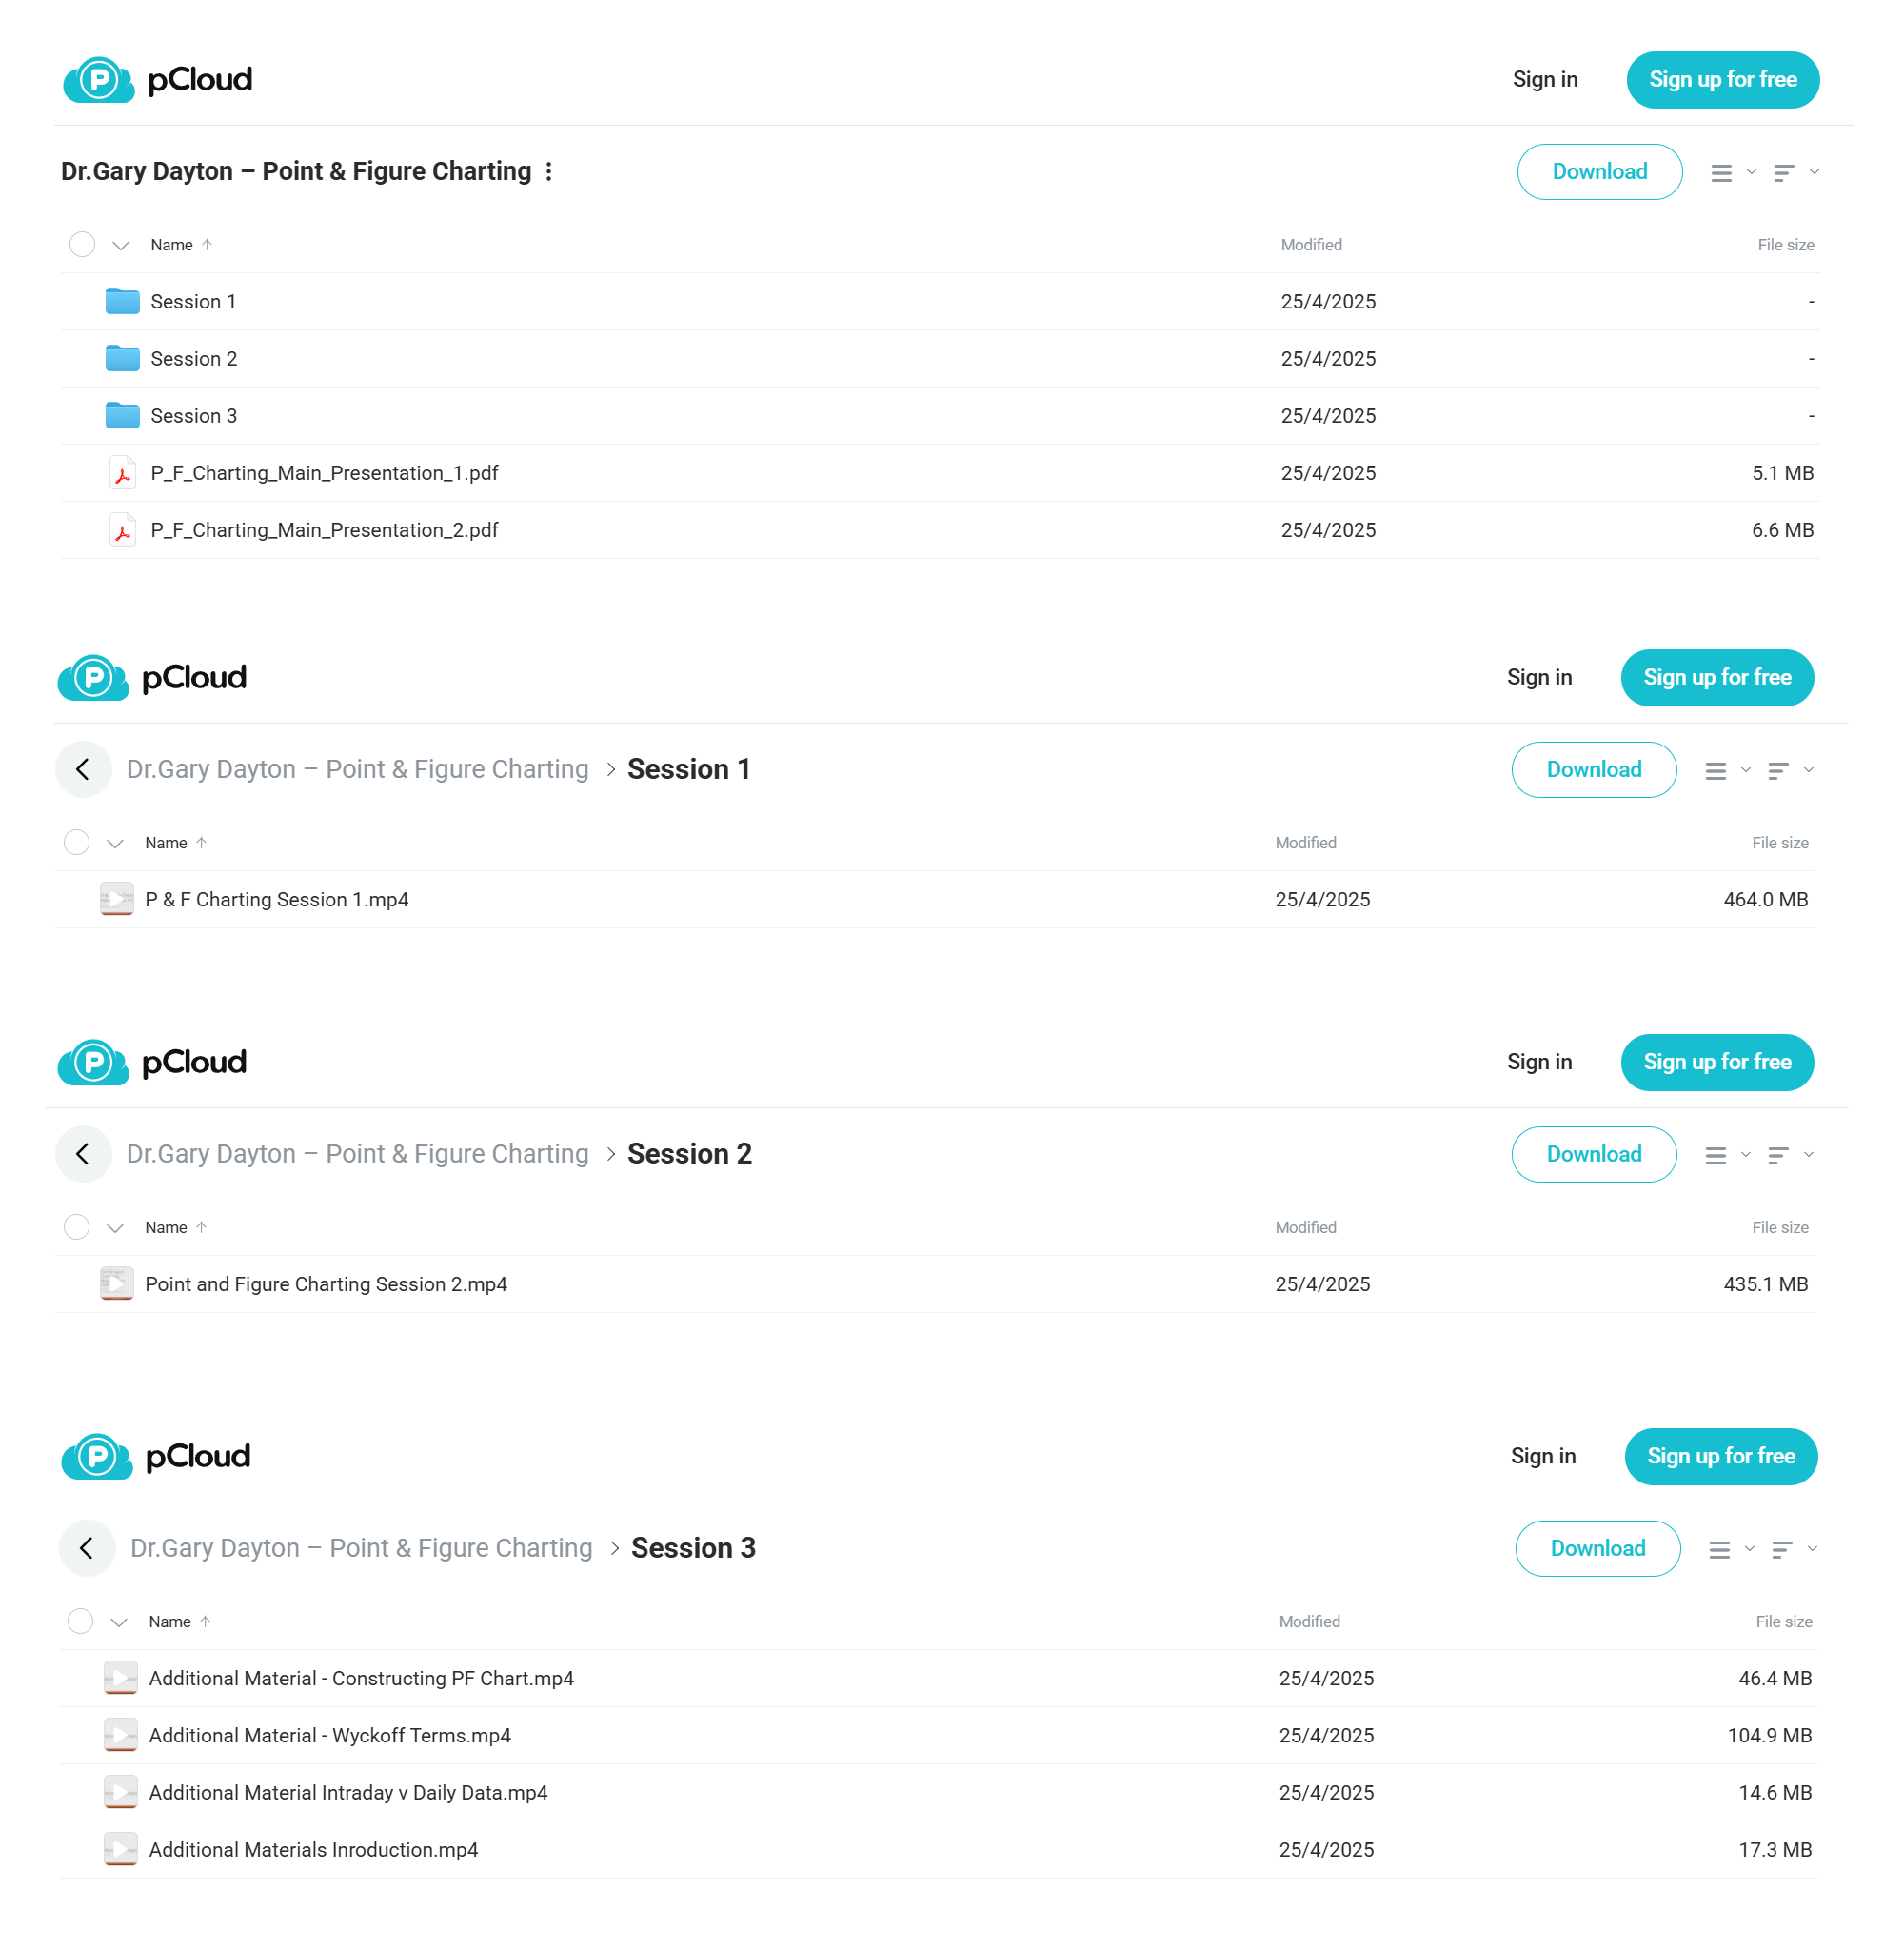This screenshot has width=1904, height=1950.
Task: Toggle the select-all circle in the Session 3 list
Action: pos(81,1621)
